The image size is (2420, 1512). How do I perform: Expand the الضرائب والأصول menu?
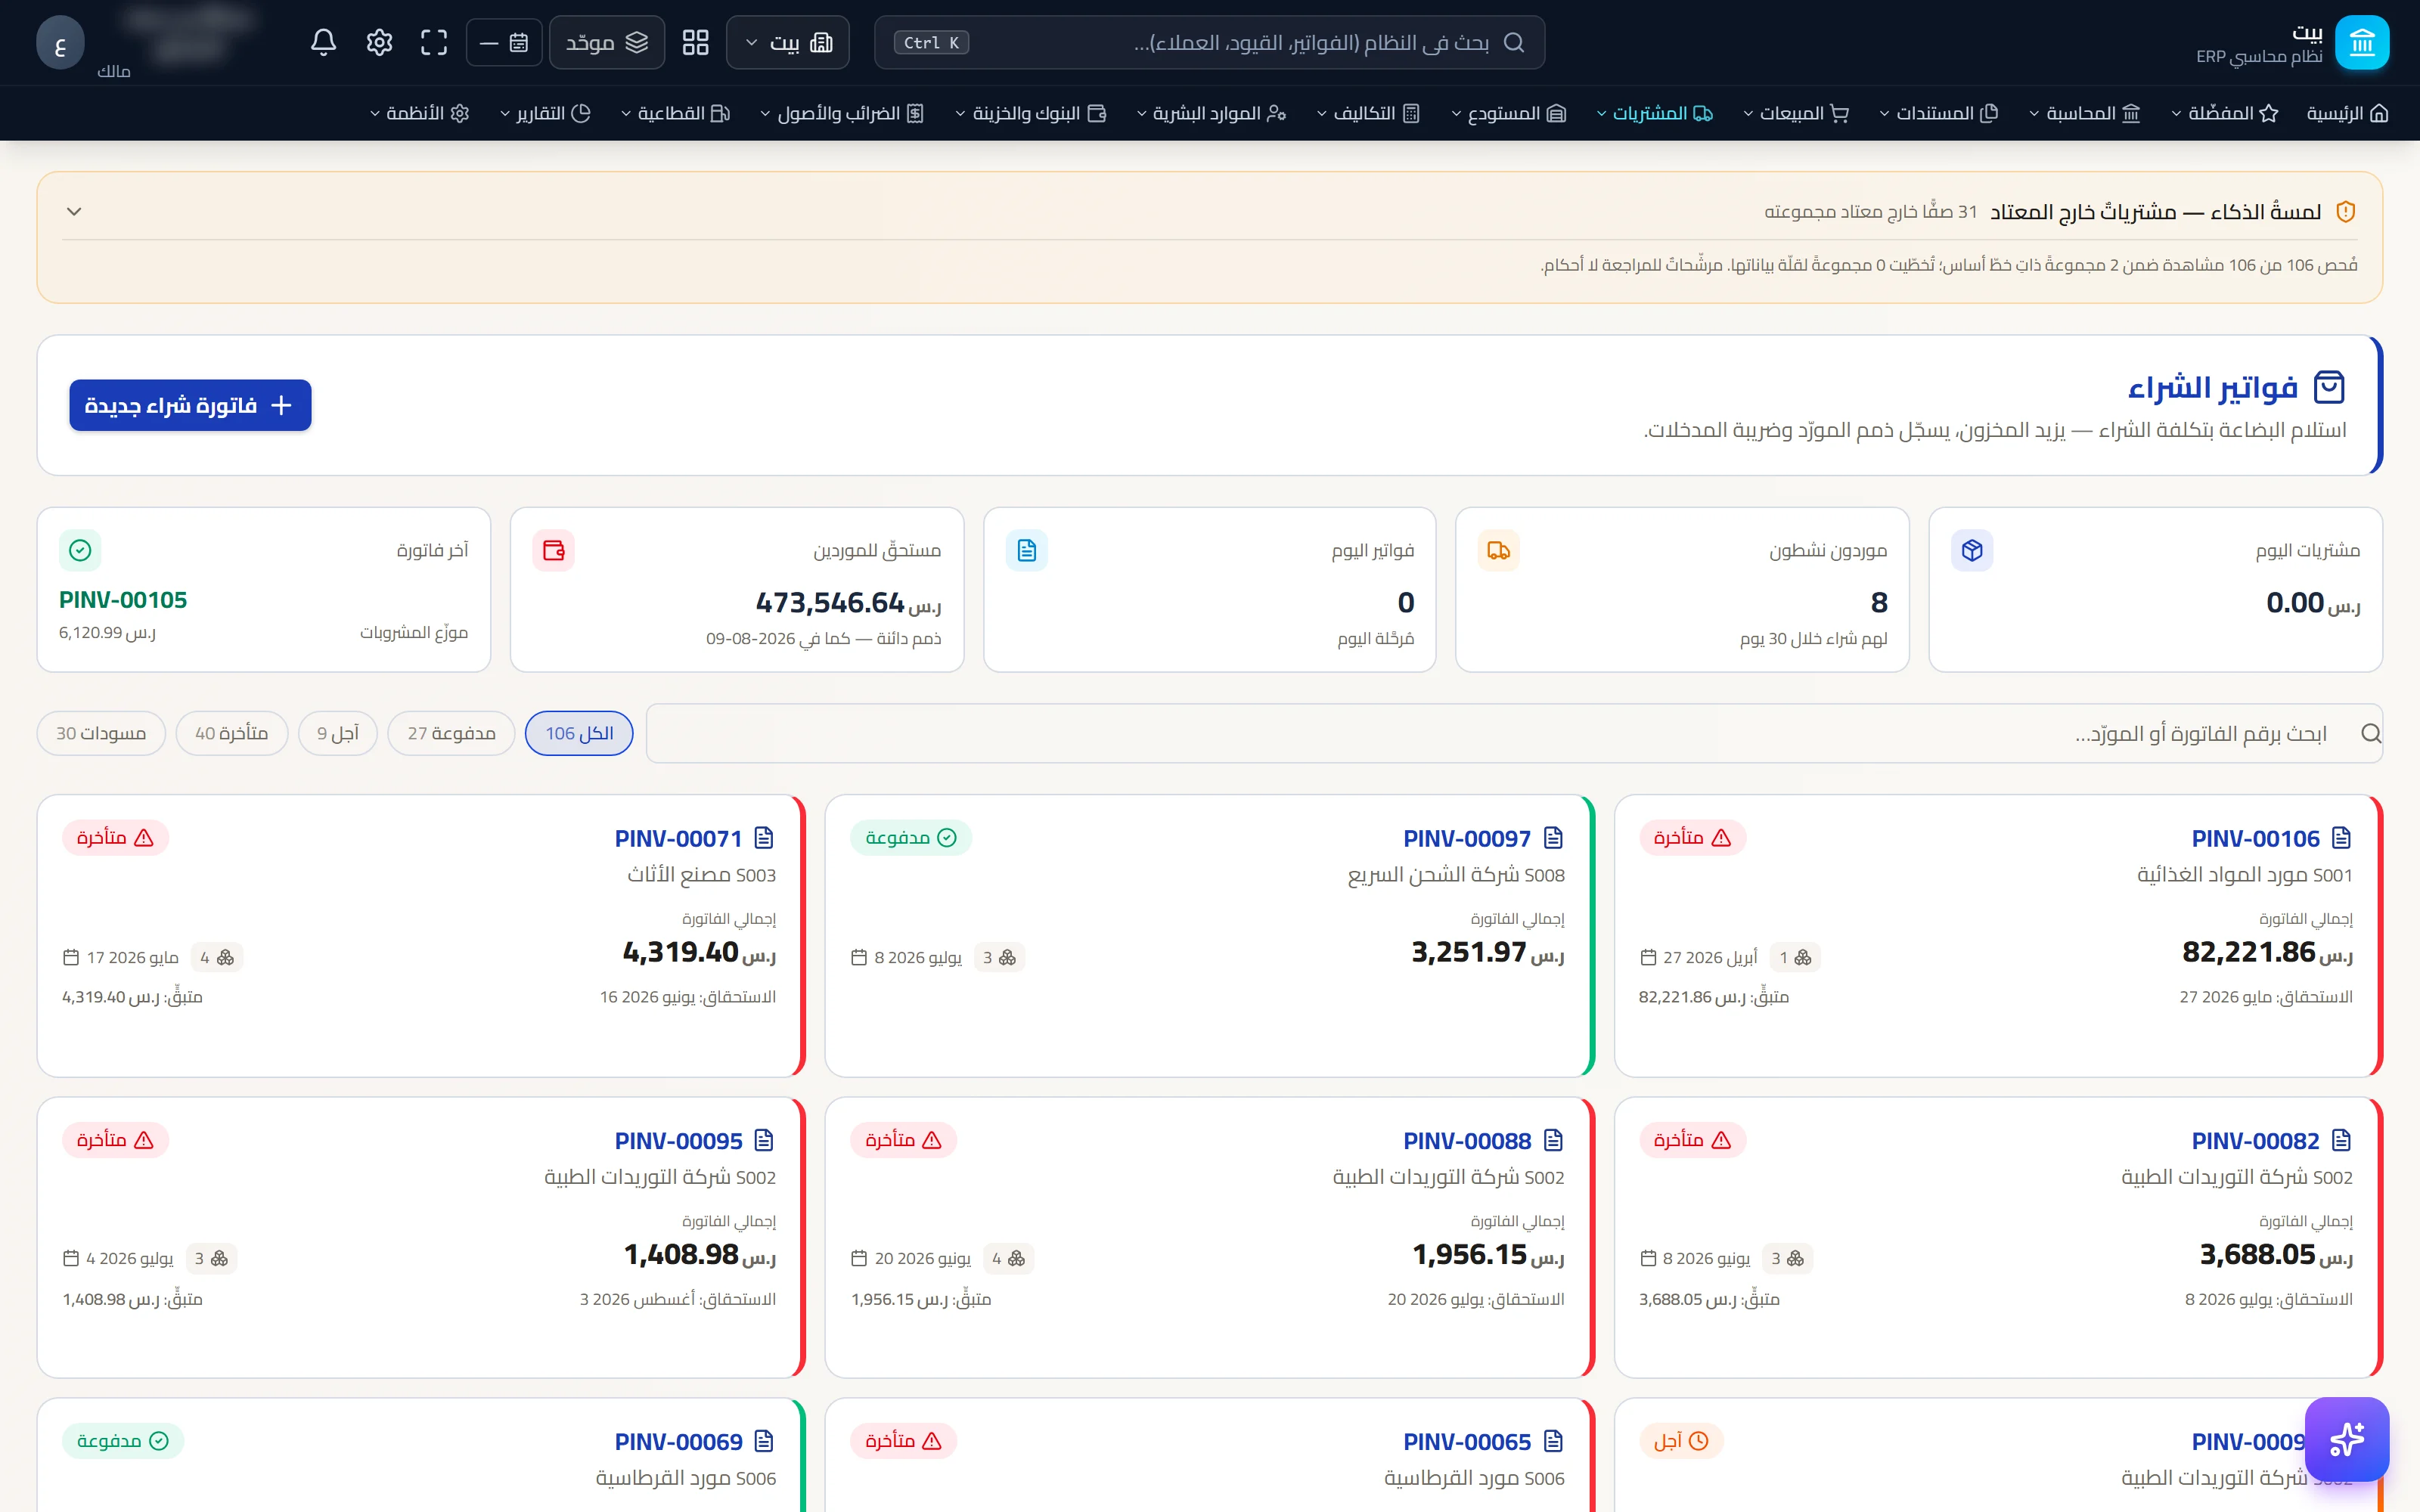(842, 113)
